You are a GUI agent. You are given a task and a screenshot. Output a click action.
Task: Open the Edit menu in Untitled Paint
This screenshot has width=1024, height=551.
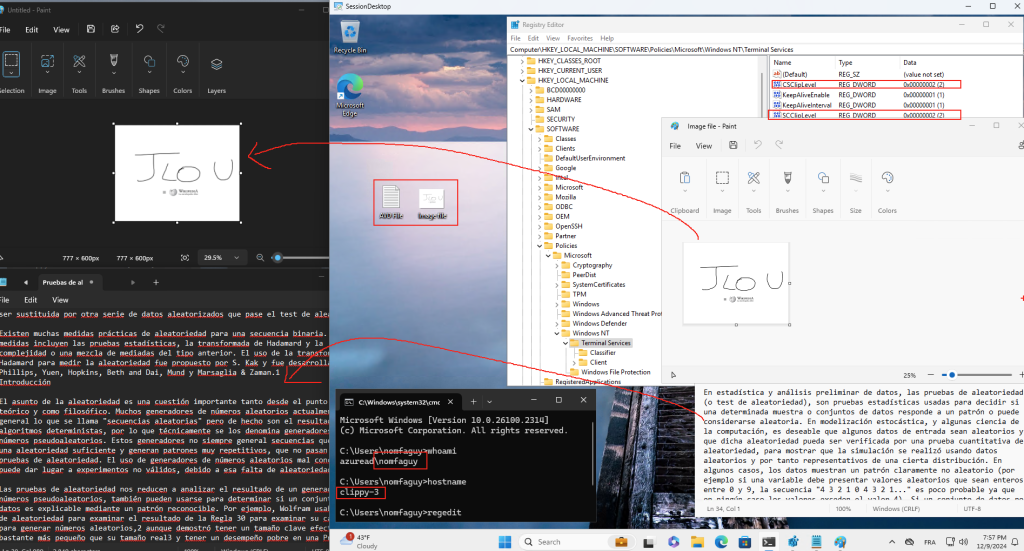(x=31, y=29)
